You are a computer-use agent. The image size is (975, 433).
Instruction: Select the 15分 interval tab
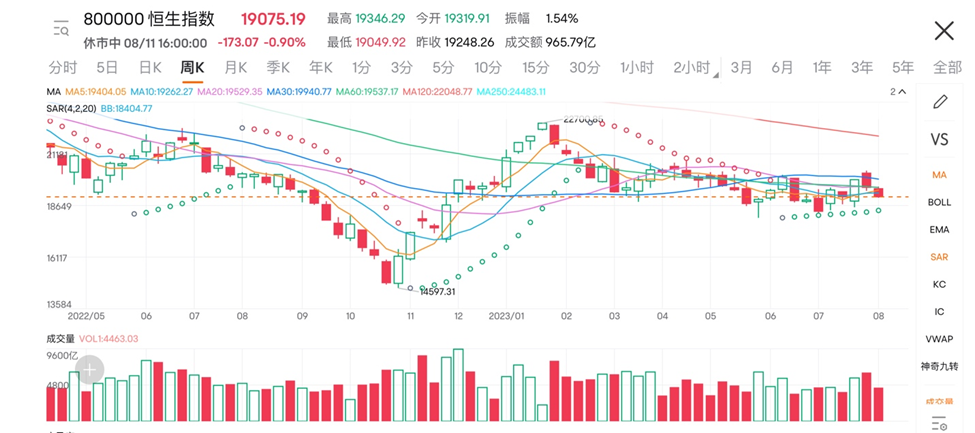coord(535,67)
